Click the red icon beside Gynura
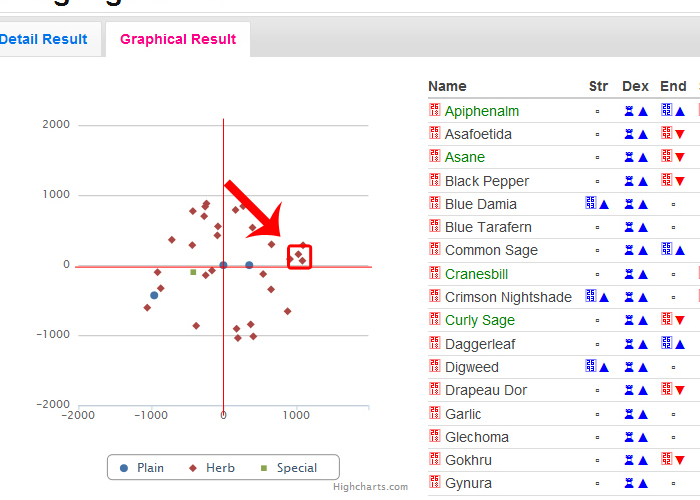This screenshot has width=700, height=500. [435, 483]
